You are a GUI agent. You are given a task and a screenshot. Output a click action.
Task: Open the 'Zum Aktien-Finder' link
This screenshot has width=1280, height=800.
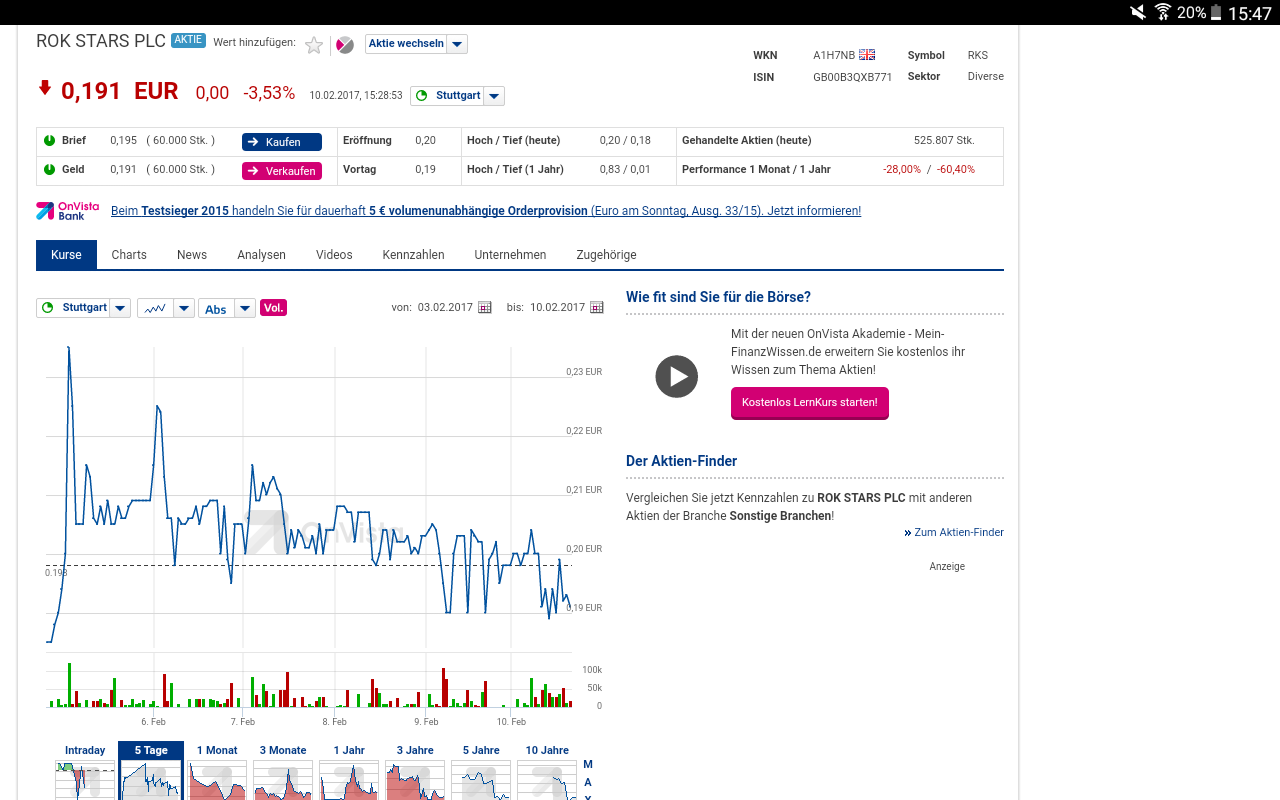958,532
